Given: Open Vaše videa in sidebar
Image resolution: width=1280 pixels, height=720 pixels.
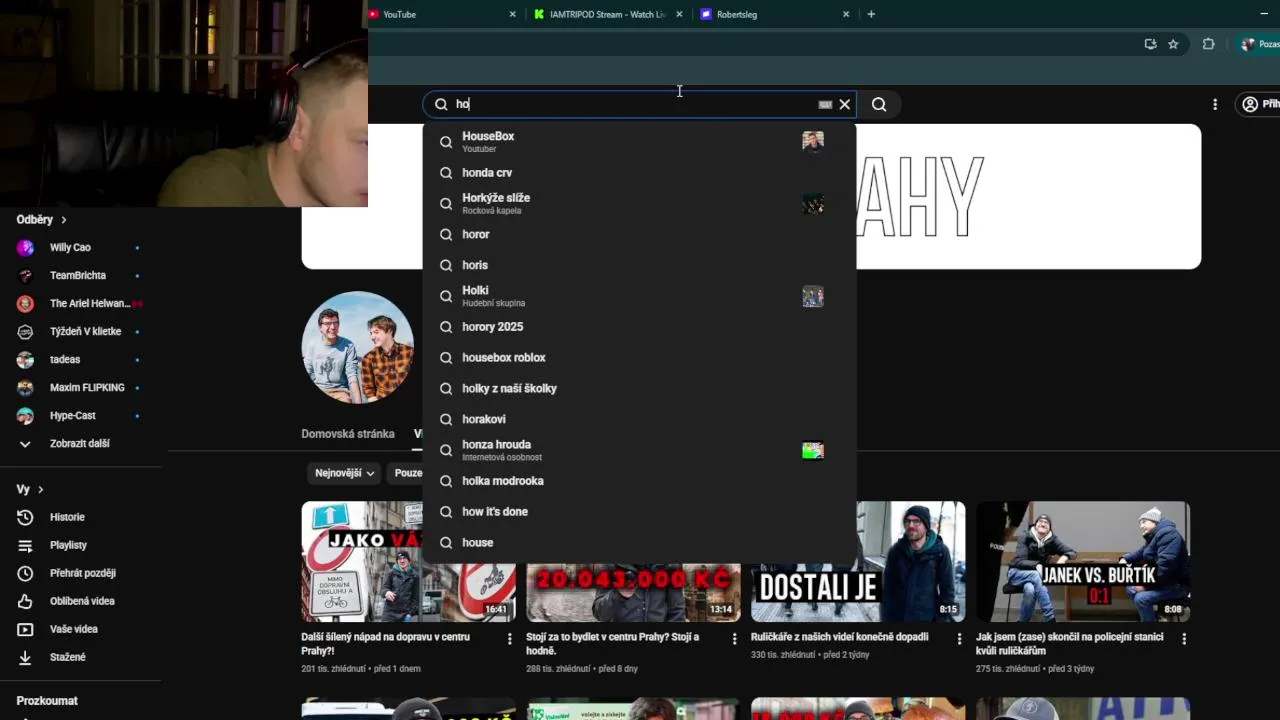Looking at the screenshot, I should 80,629.
